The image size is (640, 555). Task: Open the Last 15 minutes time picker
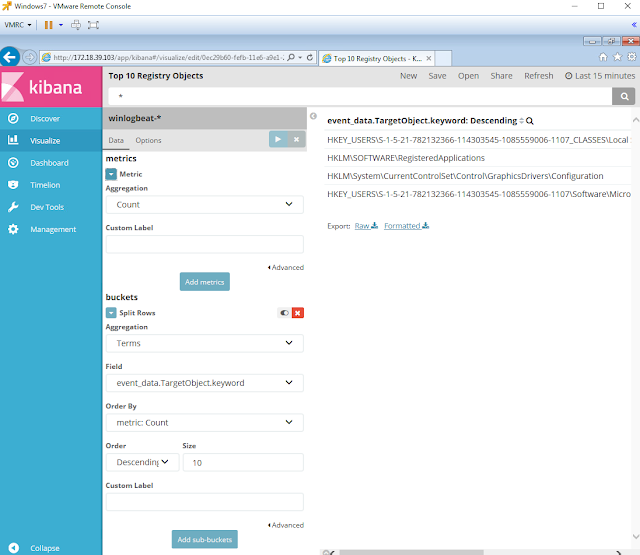(x=600, y=76)
